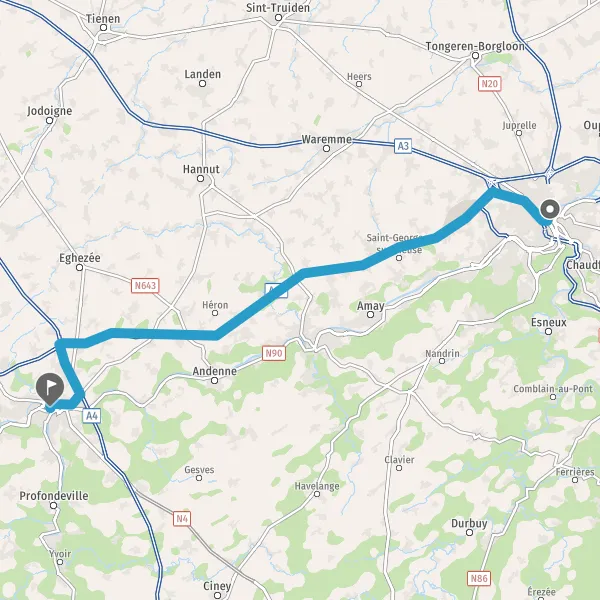Click the N20 road badge

(x=489, y=83)
